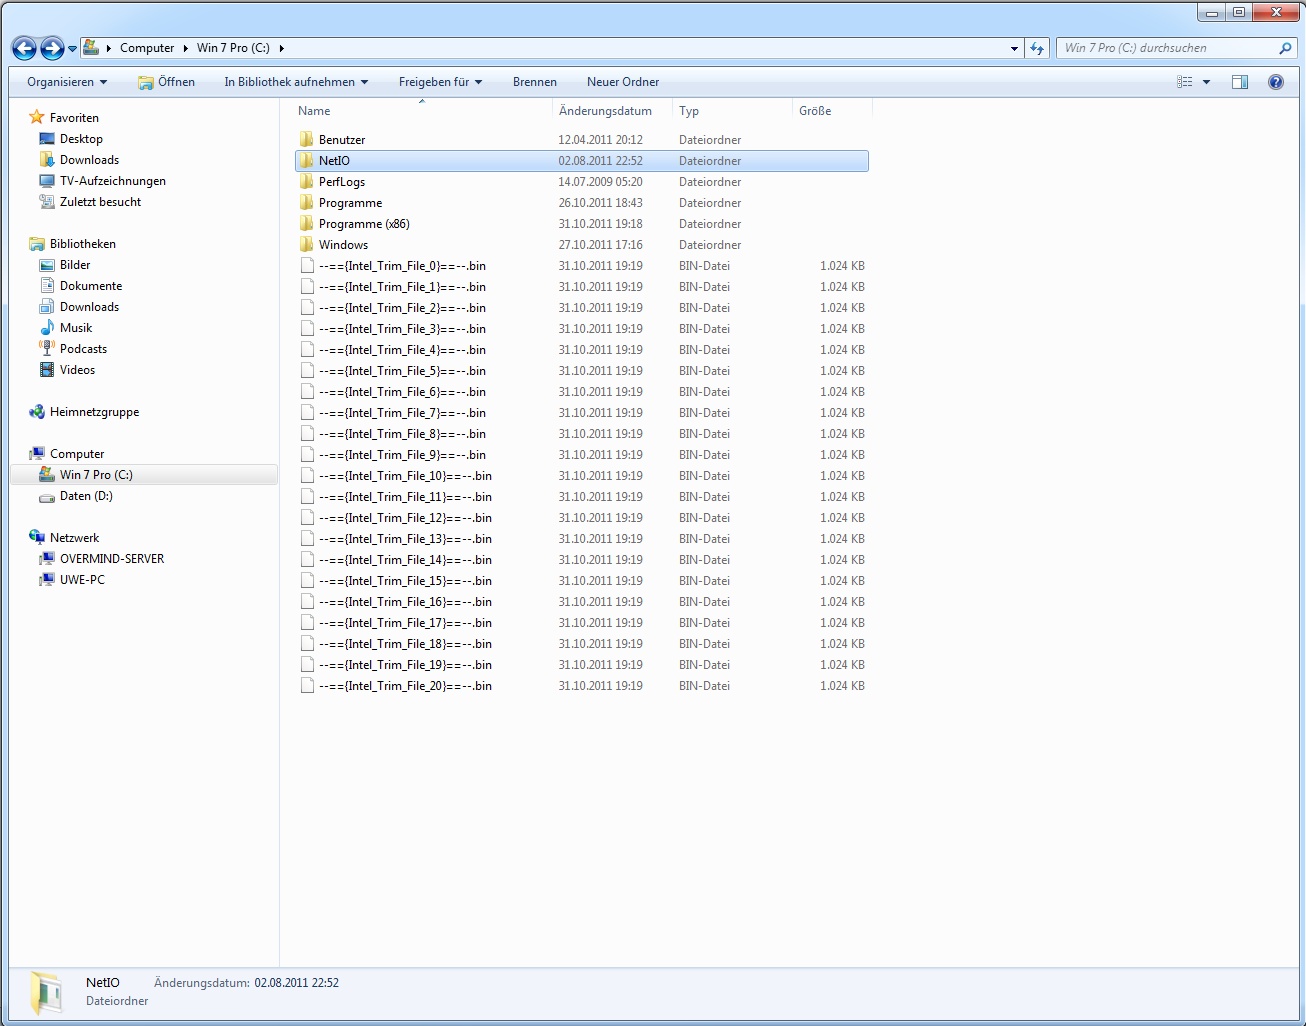Image resolution: width=1306 pixels, height=1026 pixels.
Task: Click the refresh address bar icon
Action: pos(1037,48)
